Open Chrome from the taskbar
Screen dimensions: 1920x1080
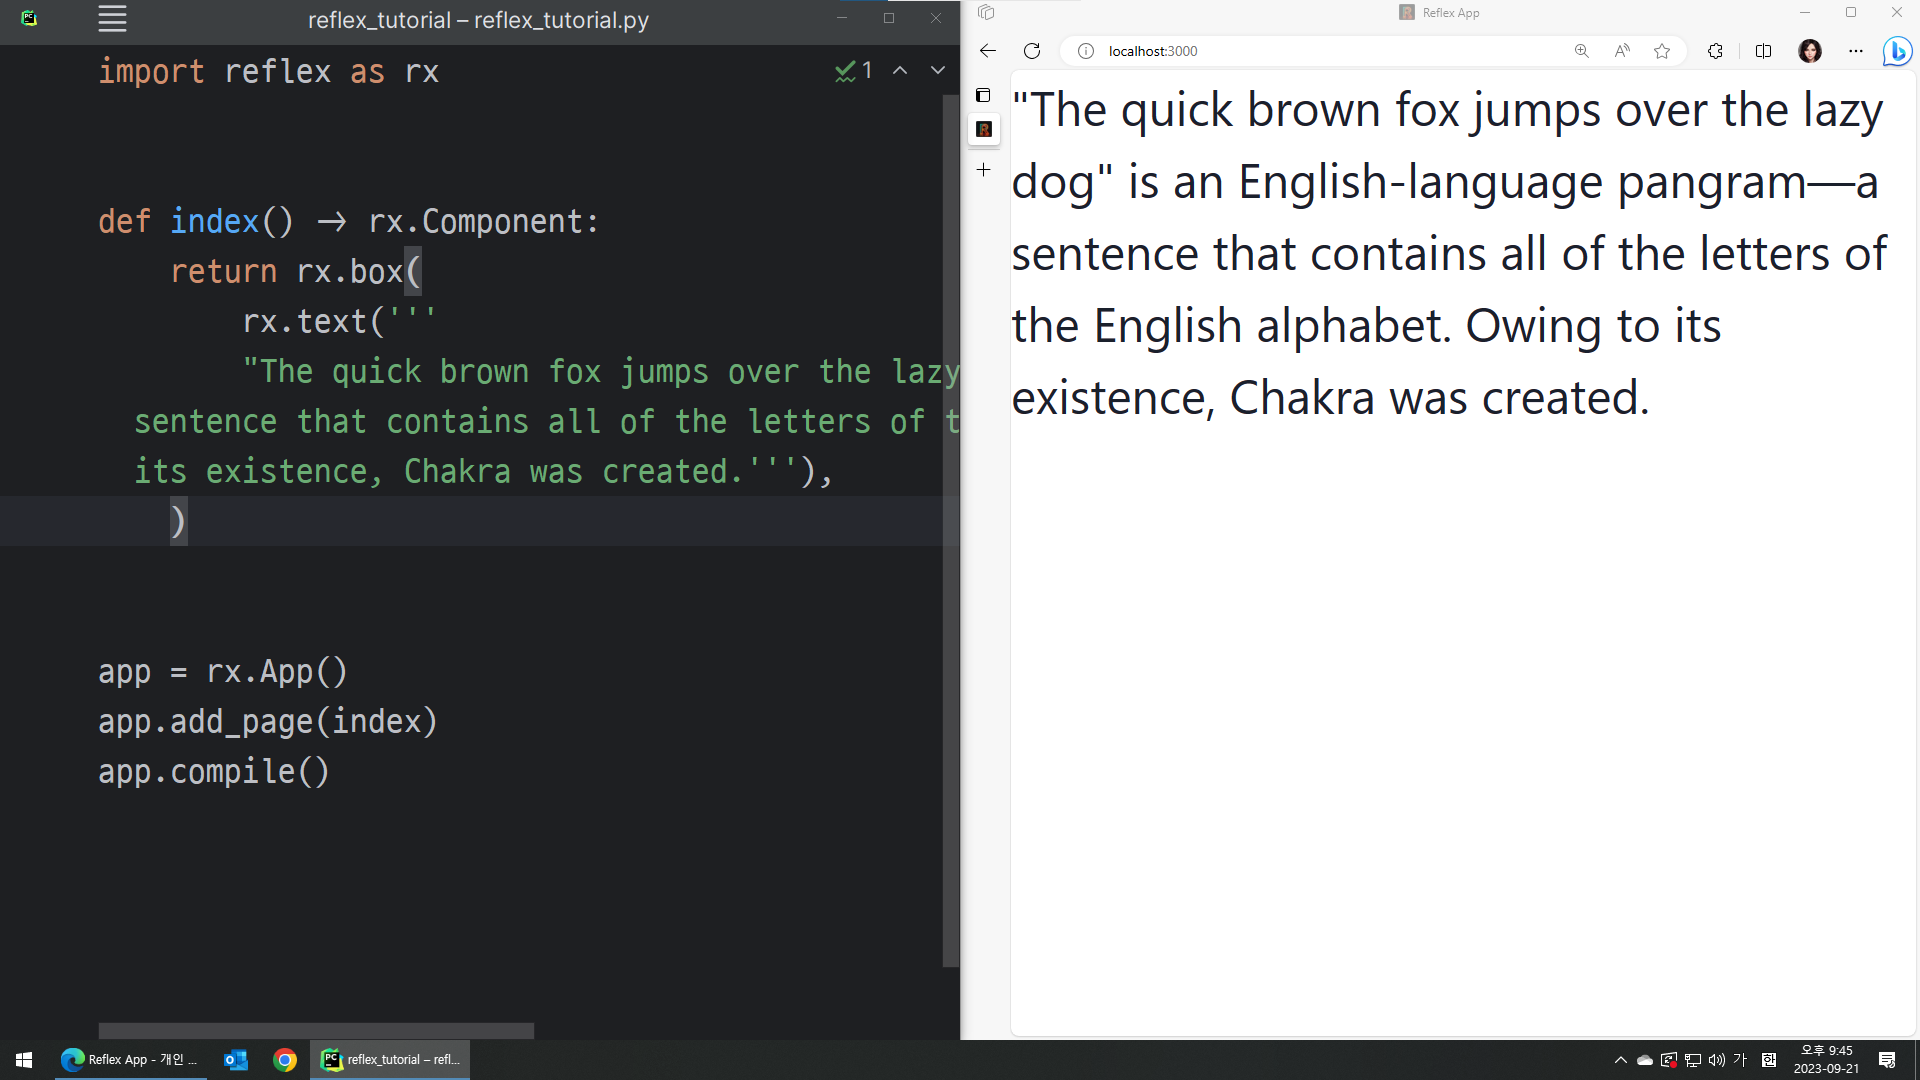[x=285, y=1060]
